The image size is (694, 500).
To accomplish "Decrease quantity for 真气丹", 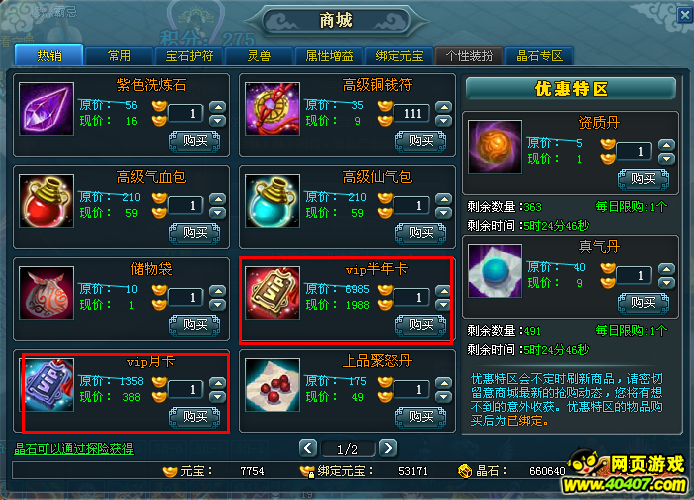I will pyautogui.click(x=666, y=283).
